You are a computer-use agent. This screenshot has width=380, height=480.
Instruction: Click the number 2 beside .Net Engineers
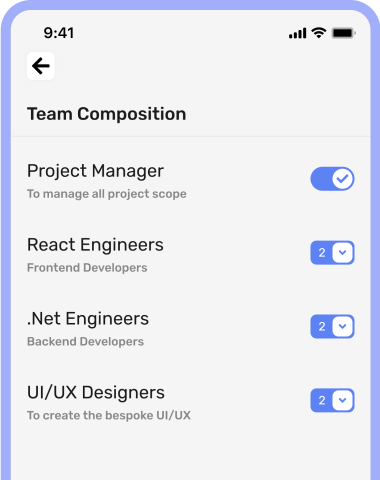pos(322,326)
